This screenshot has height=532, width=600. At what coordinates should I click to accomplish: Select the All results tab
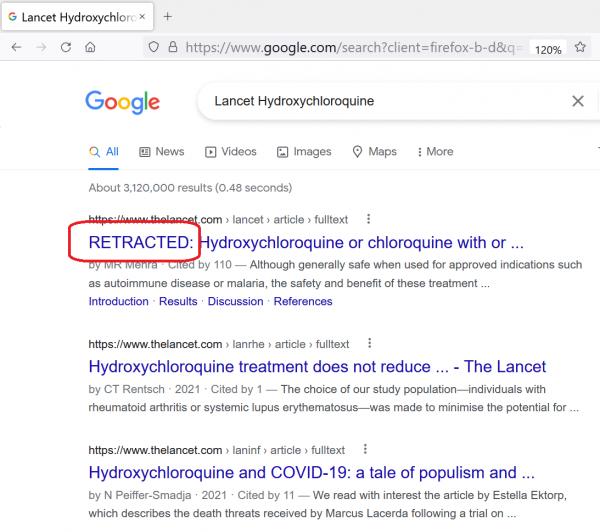[104, 152]
